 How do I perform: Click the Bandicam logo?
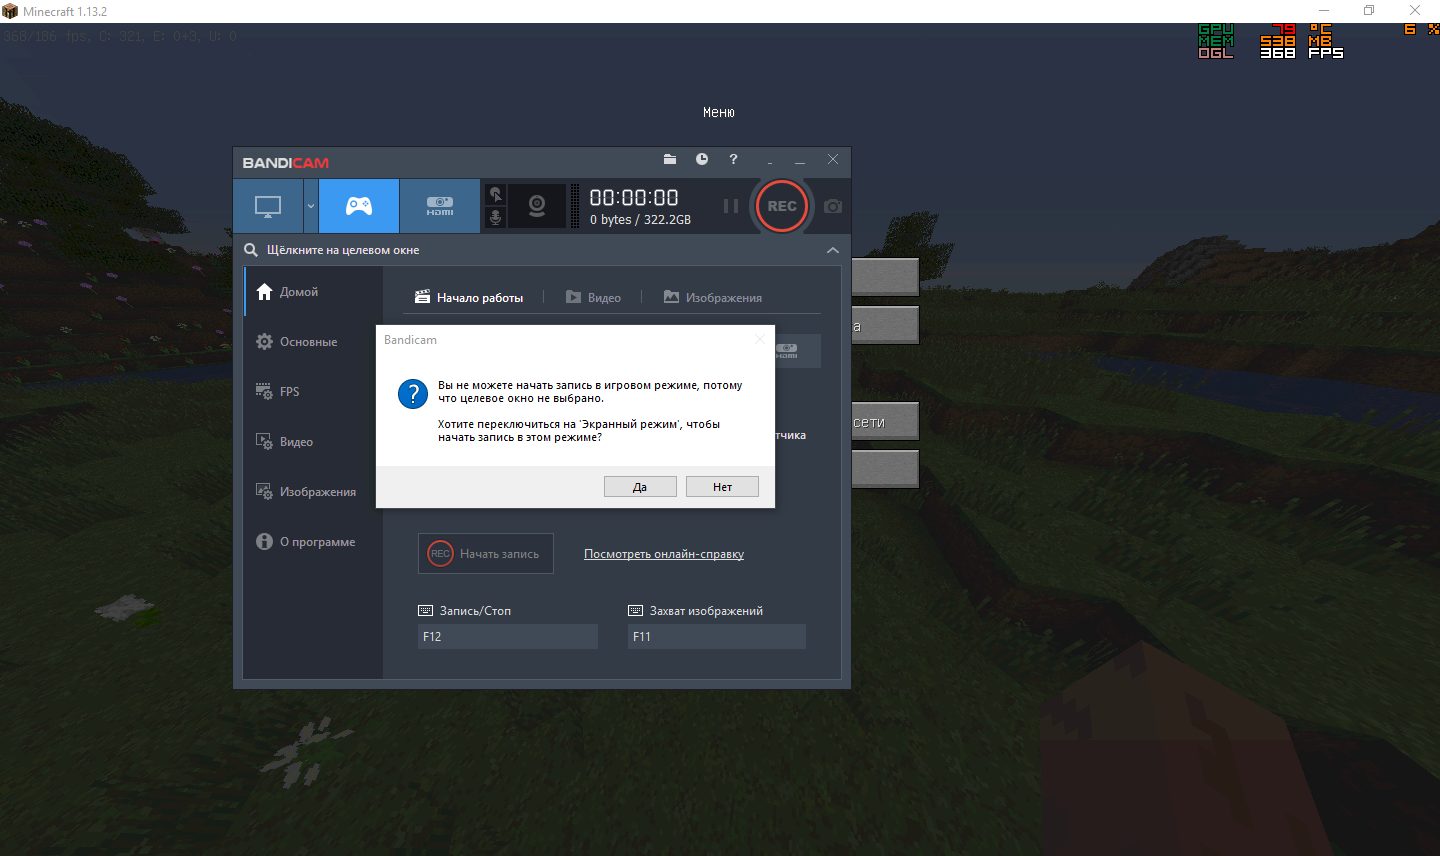point(285,163)
